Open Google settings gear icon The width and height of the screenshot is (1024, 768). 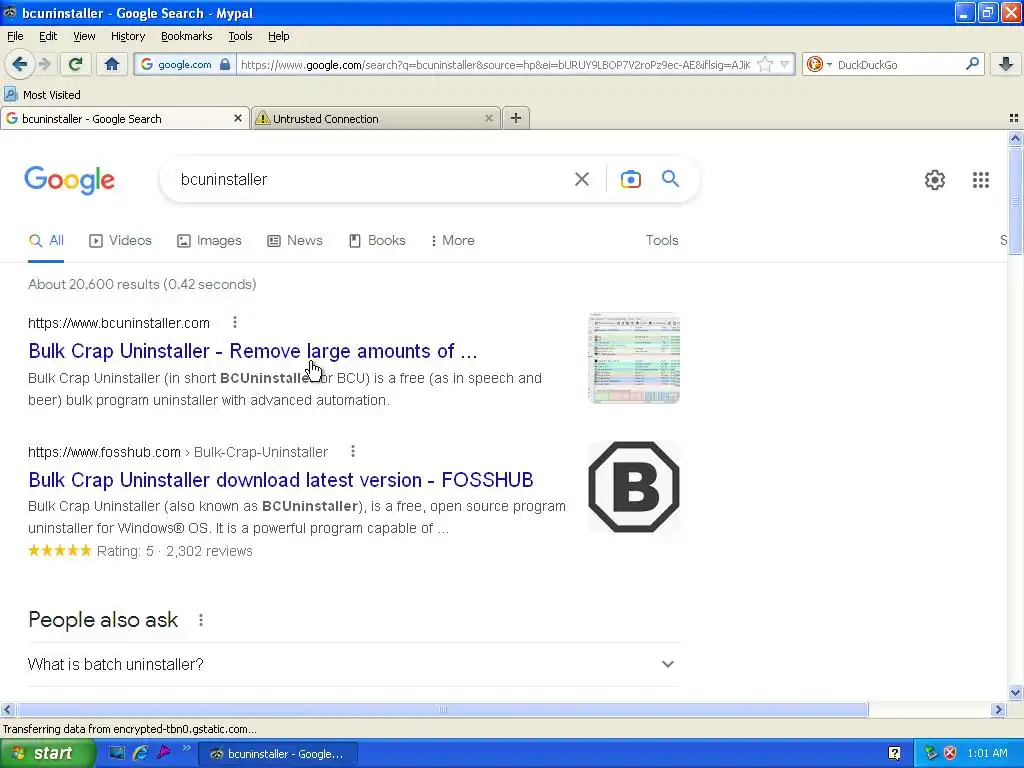tap(935, 180)
